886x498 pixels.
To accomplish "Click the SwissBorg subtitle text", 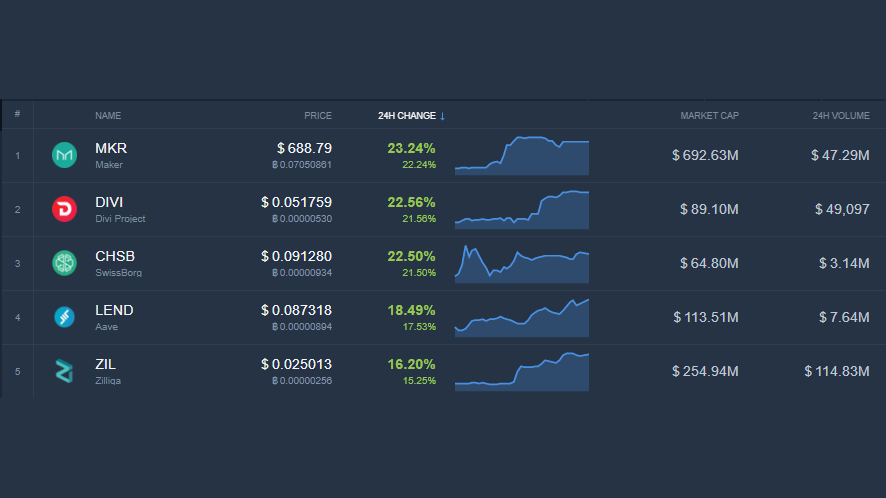I will click(x=118, y=272).
